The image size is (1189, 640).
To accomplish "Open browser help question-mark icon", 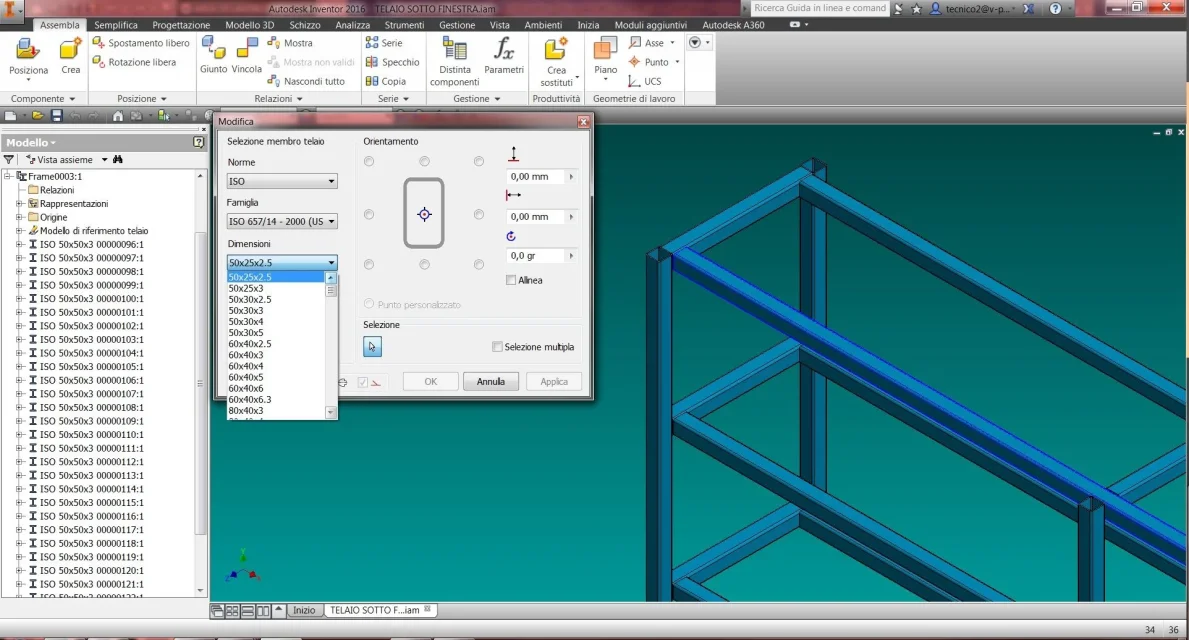I will click(x=199, y=142).
